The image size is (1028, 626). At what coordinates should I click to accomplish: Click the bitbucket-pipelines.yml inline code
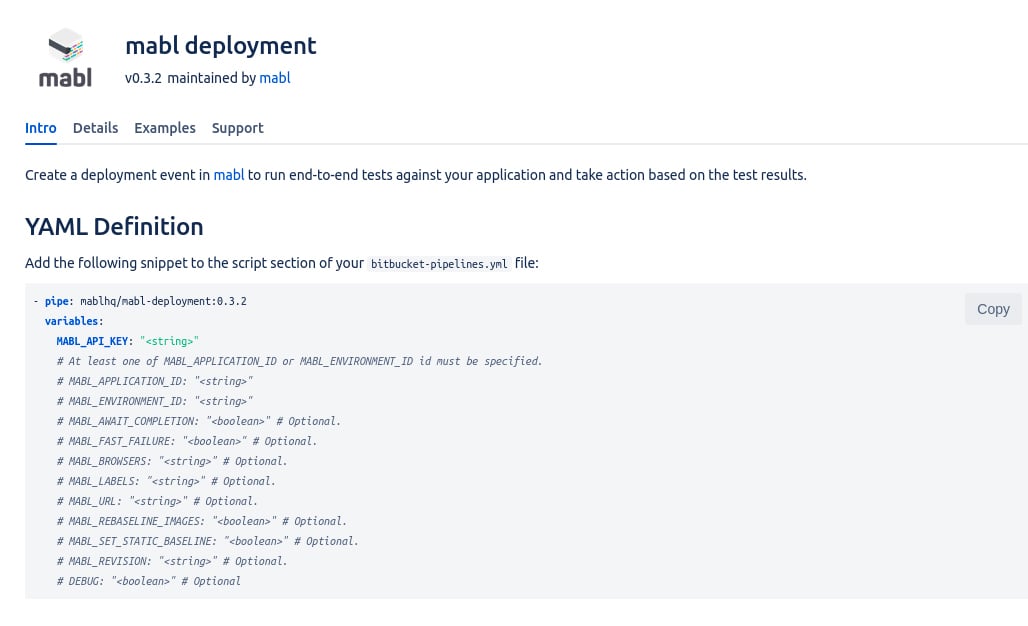(x=439, y=264)
